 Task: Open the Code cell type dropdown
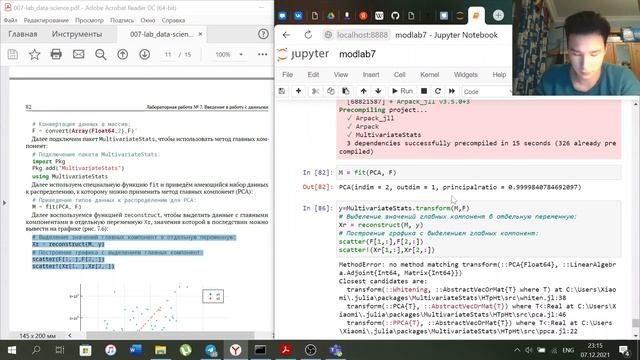487,91
